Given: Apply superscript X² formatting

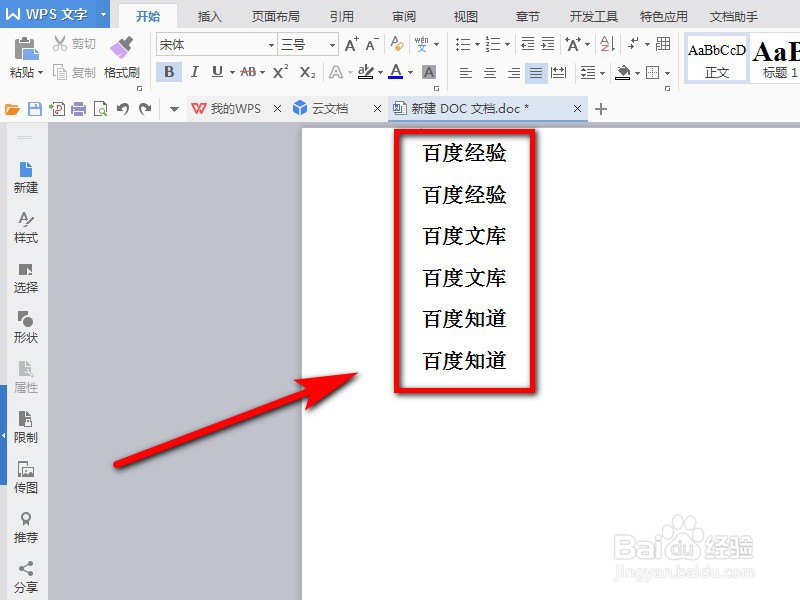Looking at the screenshot, I should pos(280,72).
